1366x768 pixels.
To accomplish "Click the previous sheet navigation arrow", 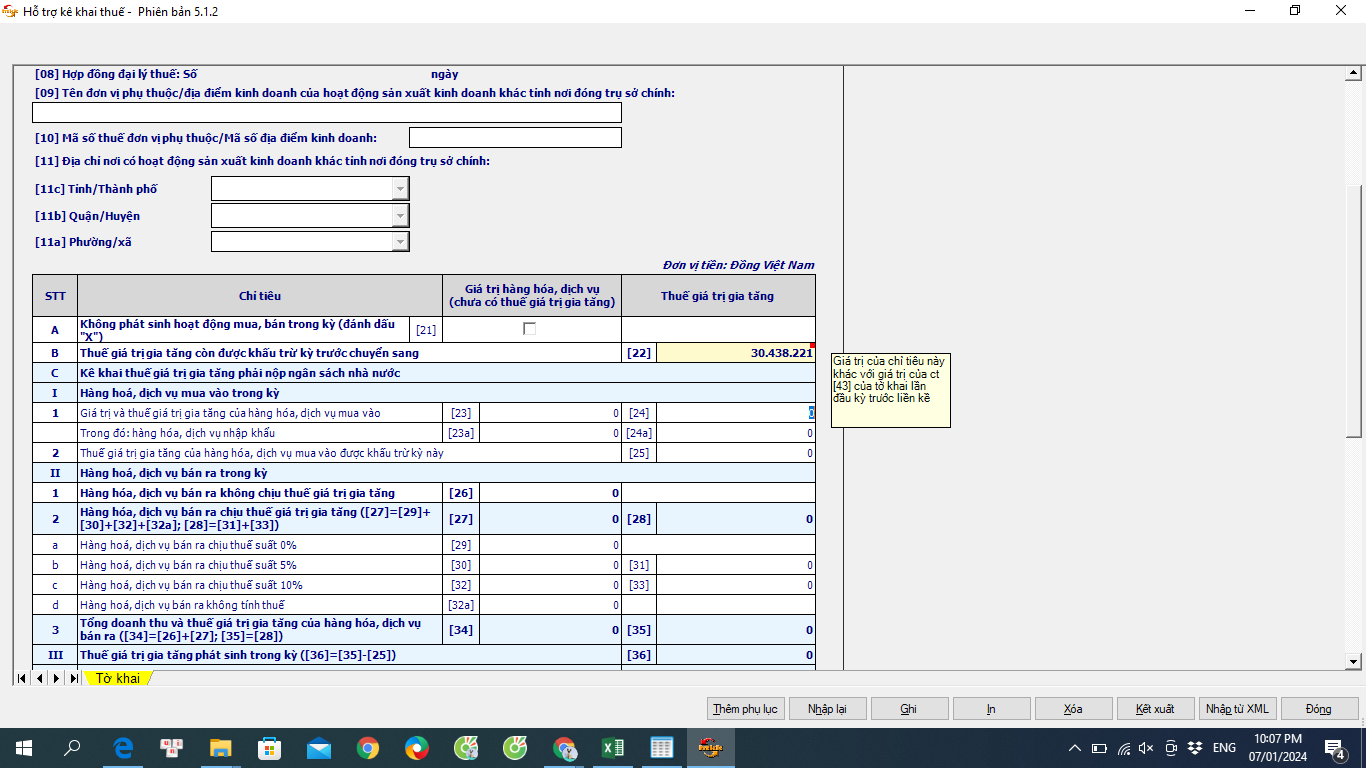I will pyautogui.click(x=40, y=678).
